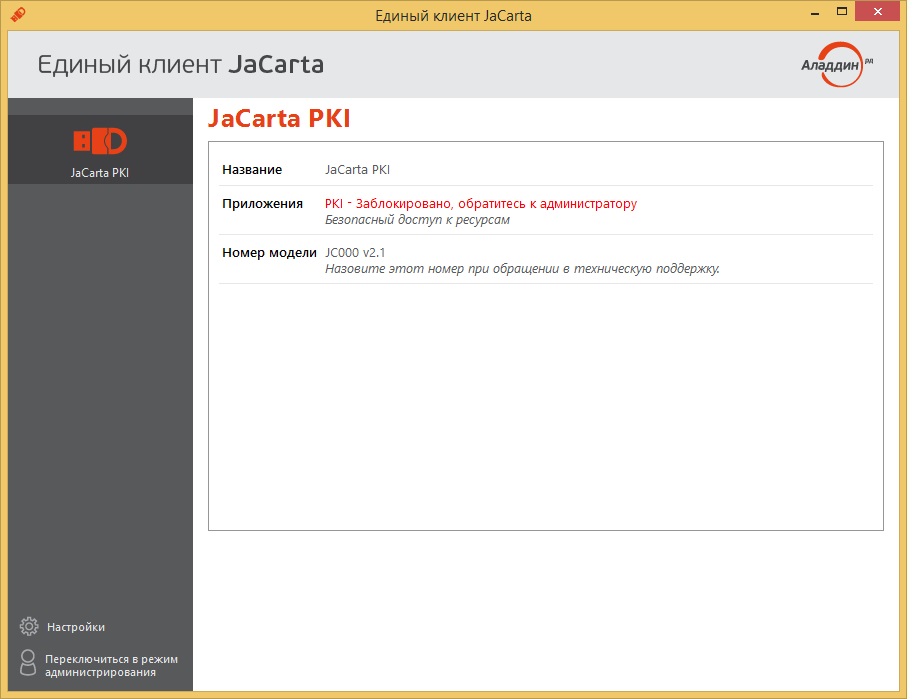
Task: Select the JaCarta PKI token icon in sidebar
Action: click(100, 141)
